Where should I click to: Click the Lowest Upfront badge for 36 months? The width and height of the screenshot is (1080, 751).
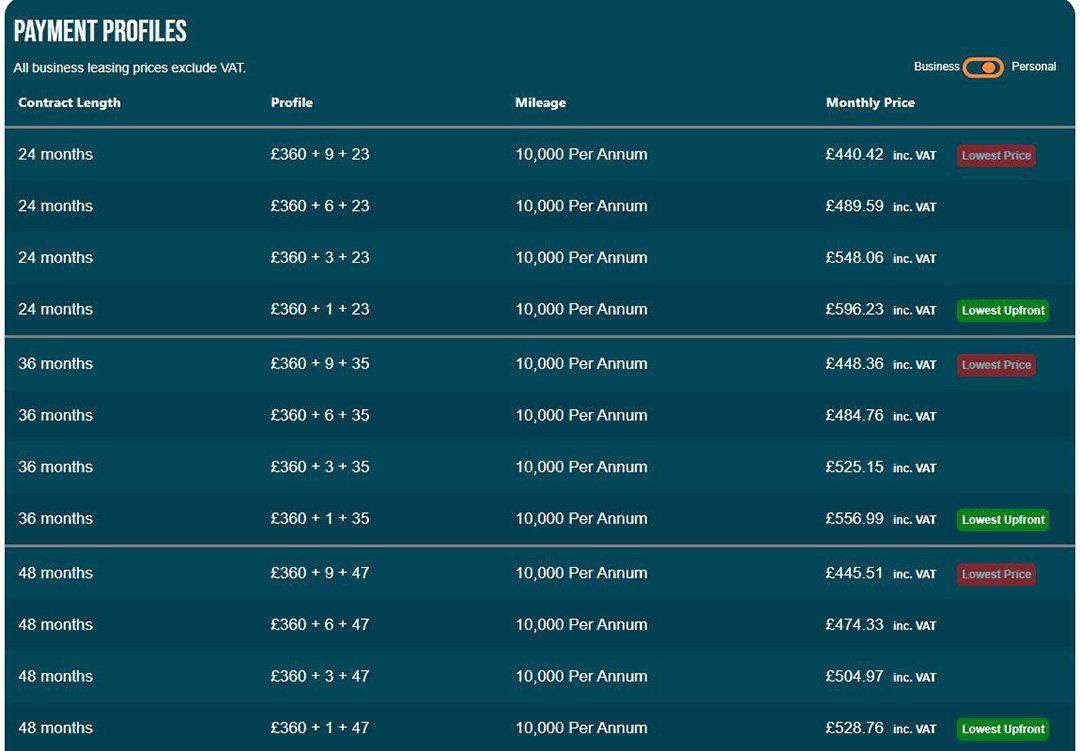tap(1002, 520)
